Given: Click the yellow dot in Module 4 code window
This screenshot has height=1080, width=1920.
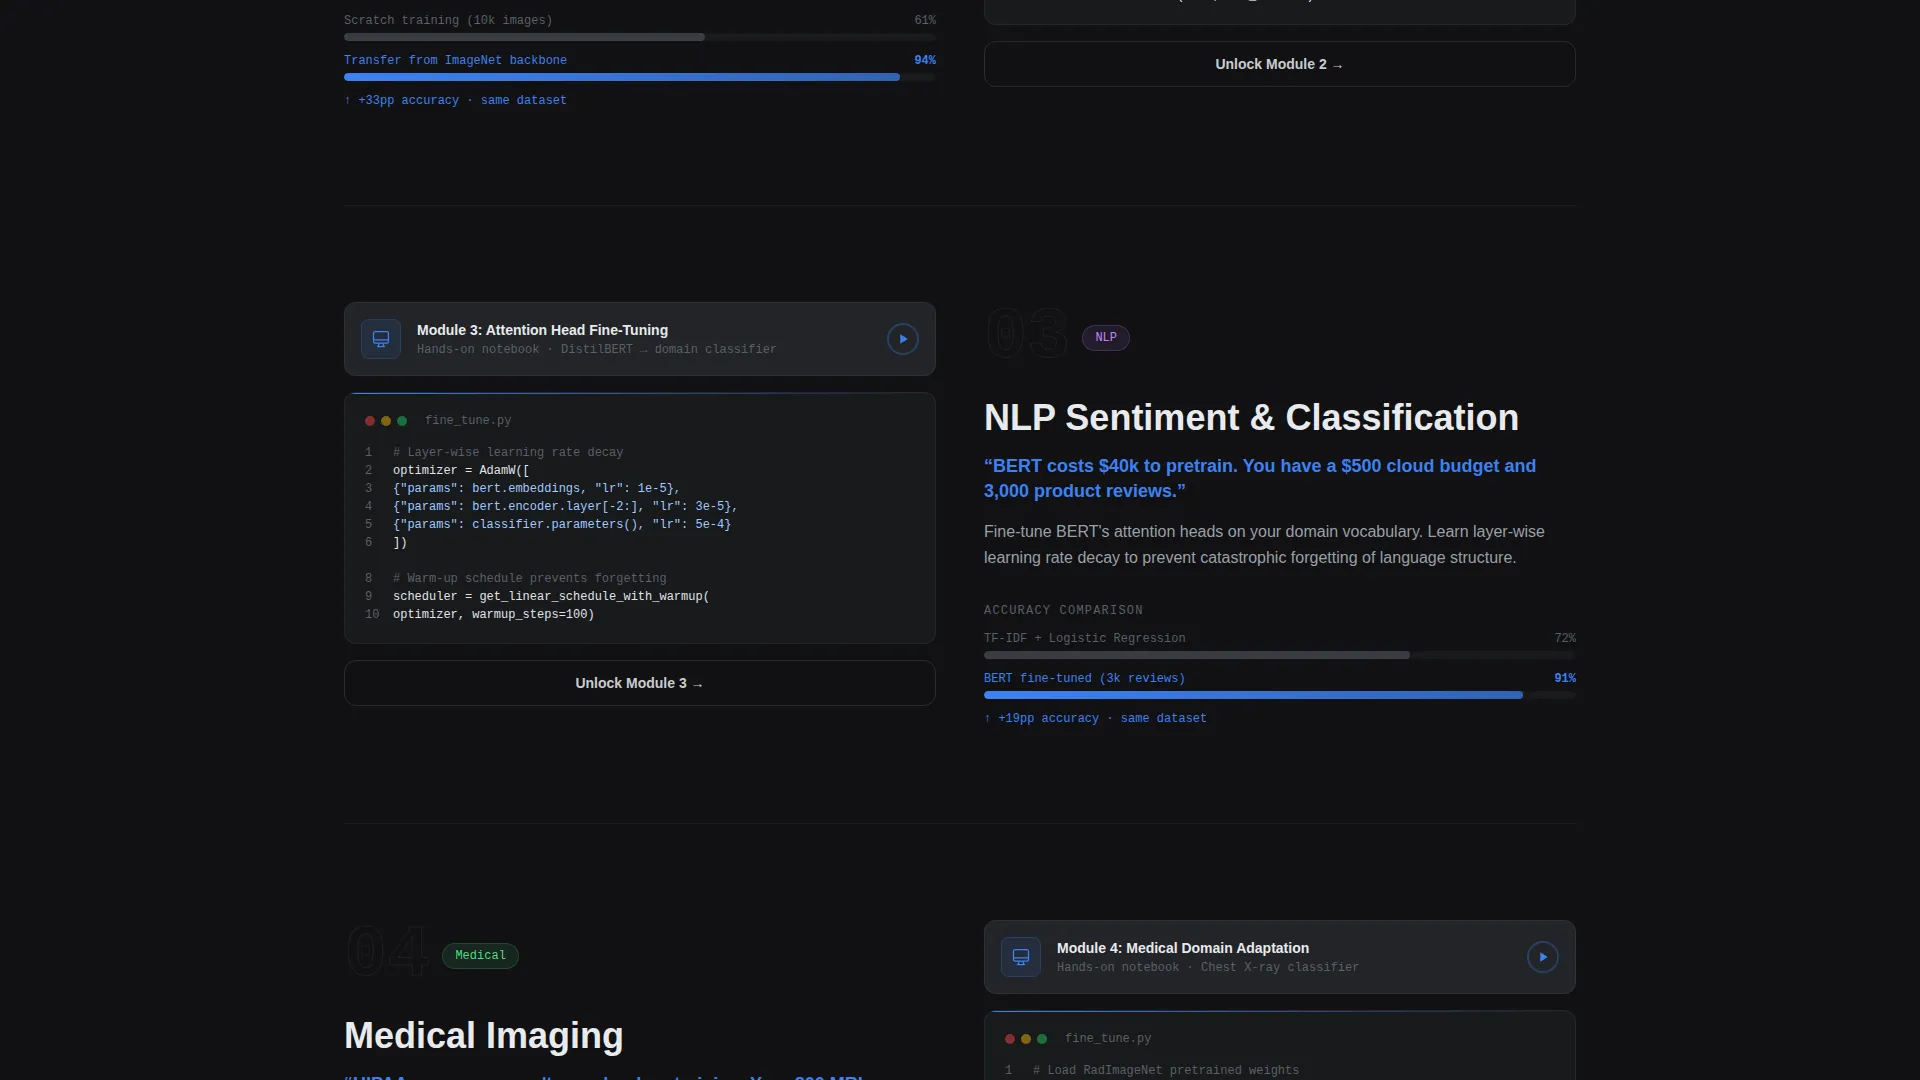Looking at the screenshot, I should click(x=1026, y=1039).
